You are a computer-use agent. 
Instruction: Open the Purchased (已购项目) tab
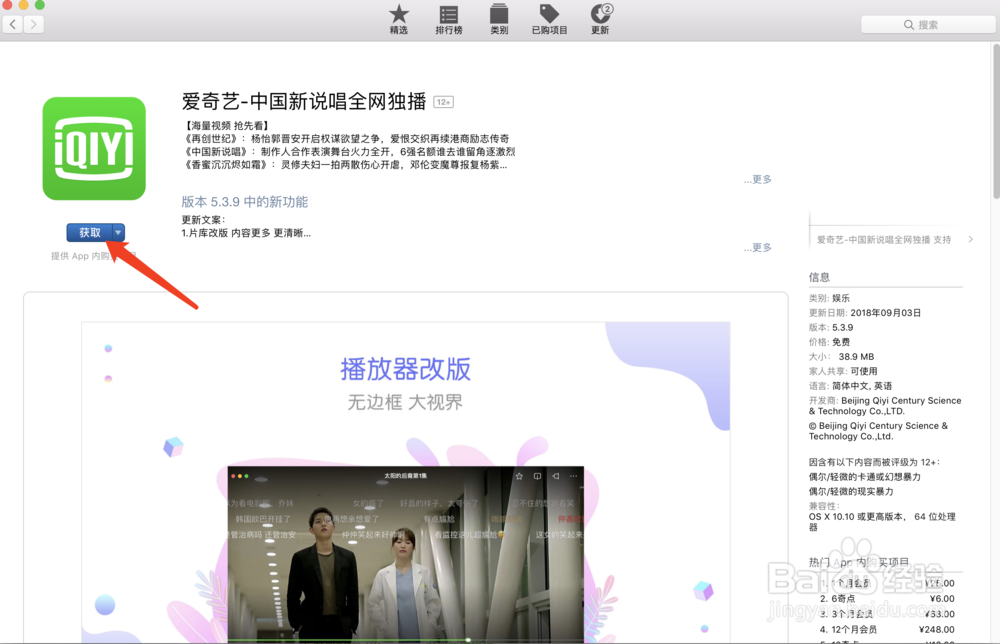click(x=549, y=19)
